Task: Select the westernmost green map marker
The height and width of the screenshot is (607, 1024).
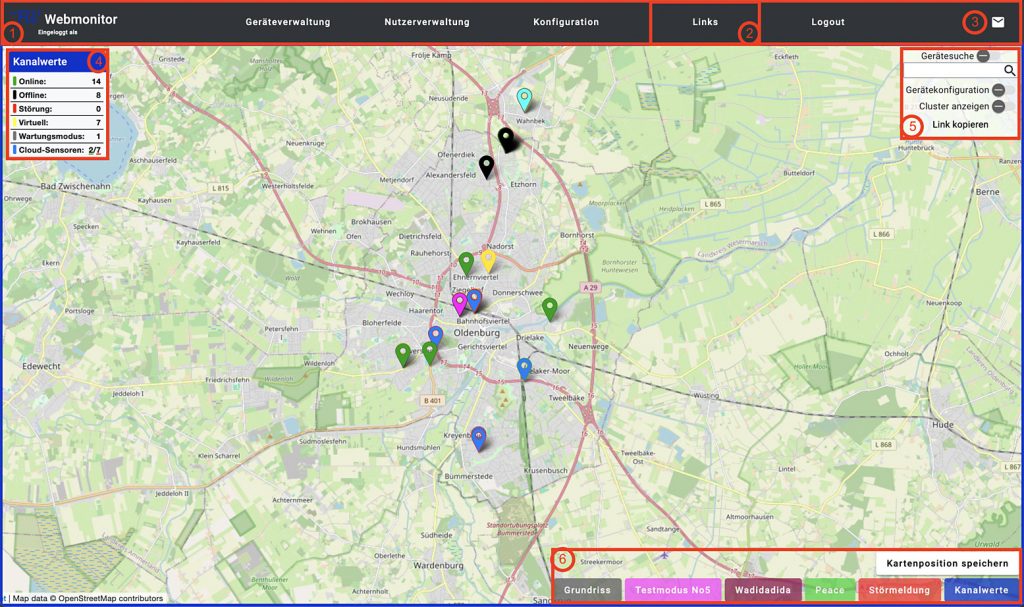Action: [x=403, y=355]
